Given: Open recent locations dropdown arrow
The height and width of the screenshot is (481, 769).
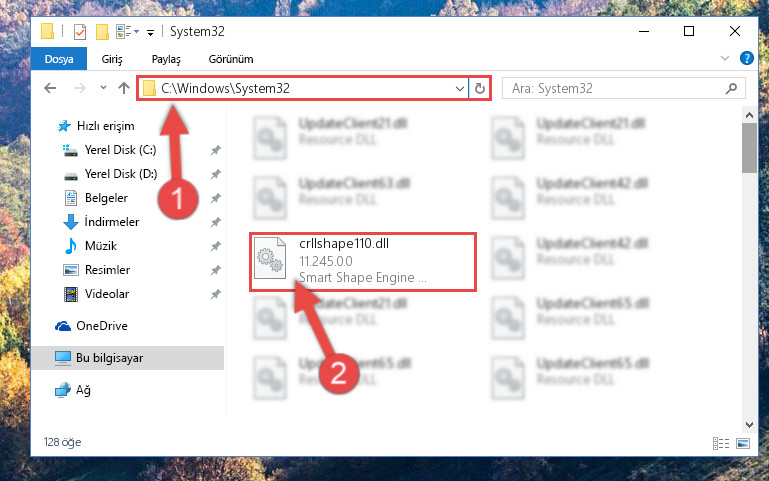Looking at the screenshot, I should click(103, 88).
